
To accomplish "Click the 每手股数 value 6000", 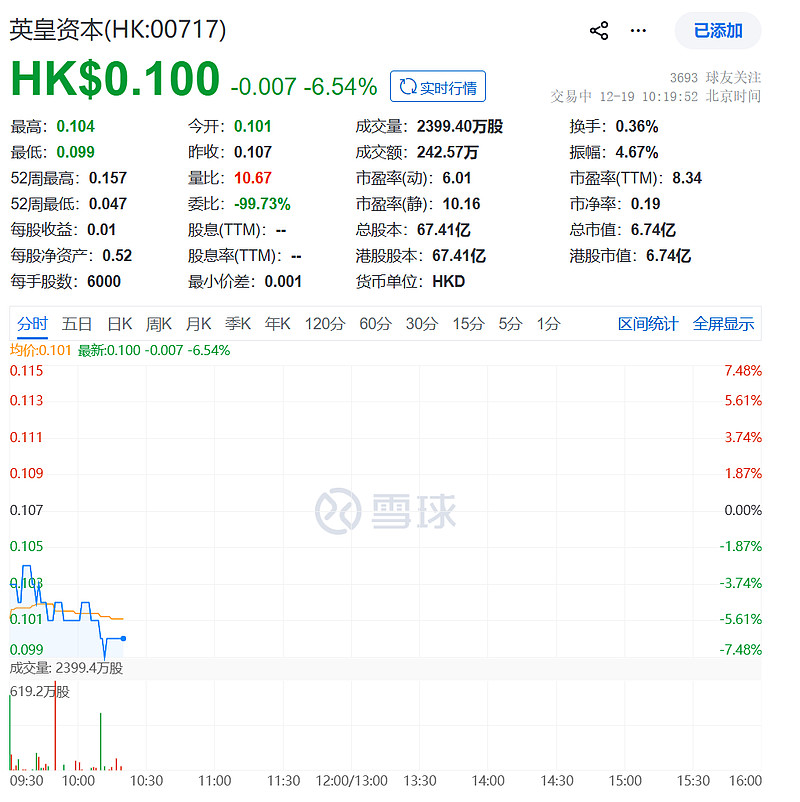I will coord(104,281).
